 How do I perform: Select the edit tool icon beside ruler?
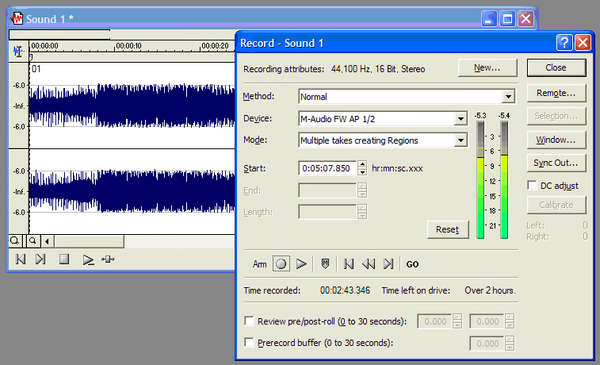coord(18,51)
